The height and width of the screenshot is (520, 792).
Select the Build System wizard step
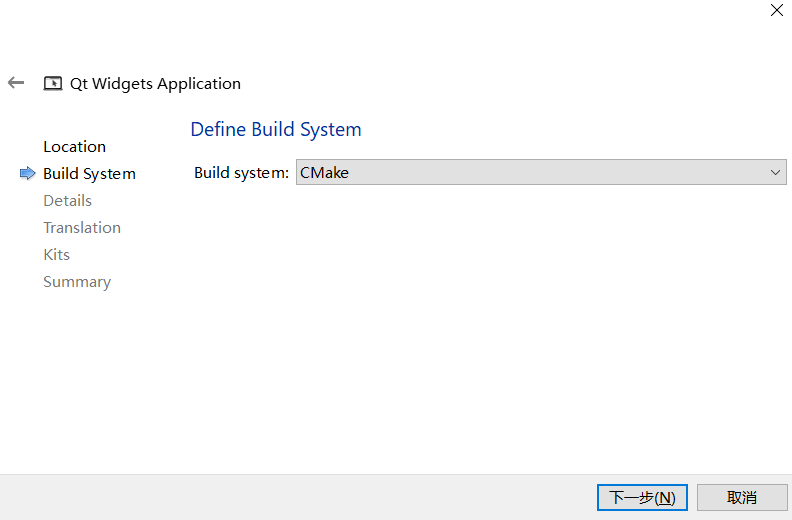click(x=89, y=174)
